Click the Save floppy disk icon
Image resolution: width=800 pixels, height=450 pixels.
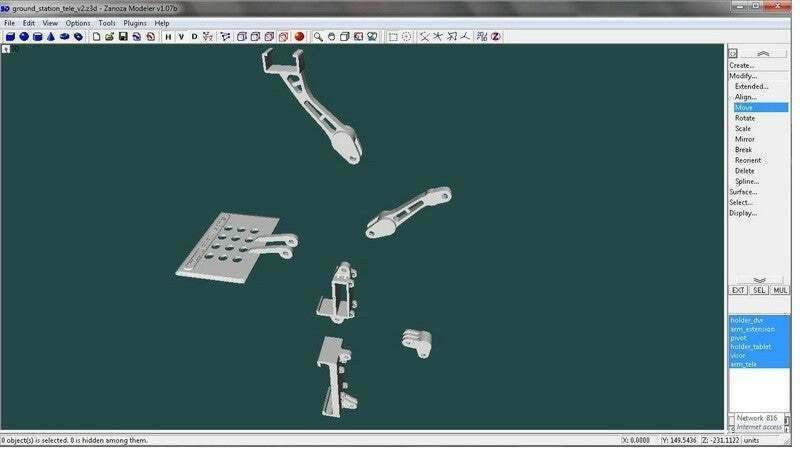pyautogui.click(x=122, y=37)
